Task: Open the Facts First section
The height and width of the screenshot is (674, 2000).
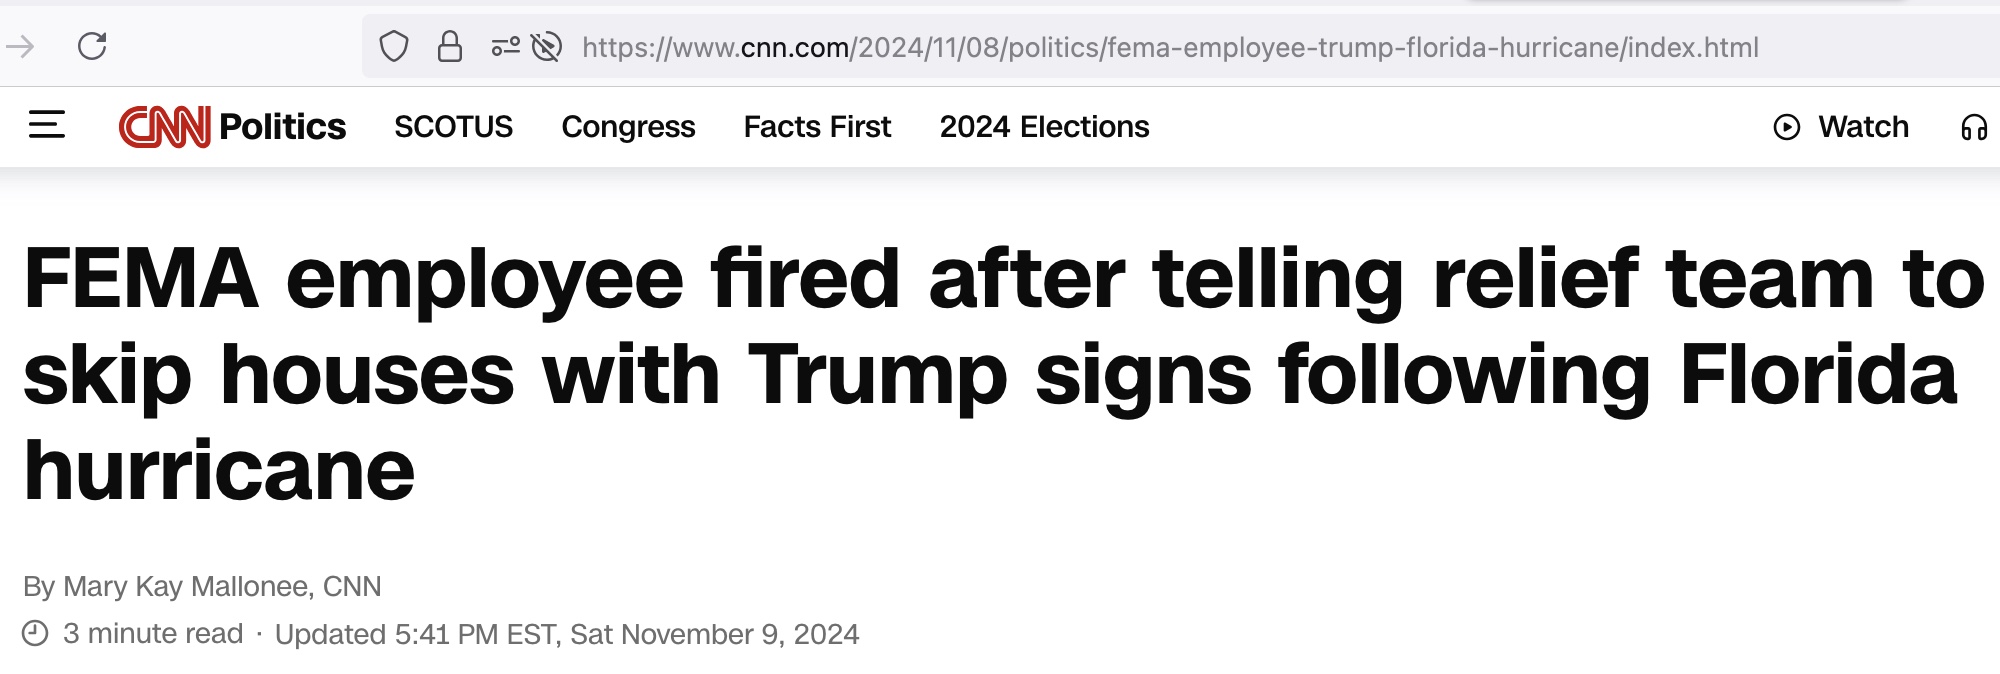Action: pyautogui.click(x=817, y=127)
